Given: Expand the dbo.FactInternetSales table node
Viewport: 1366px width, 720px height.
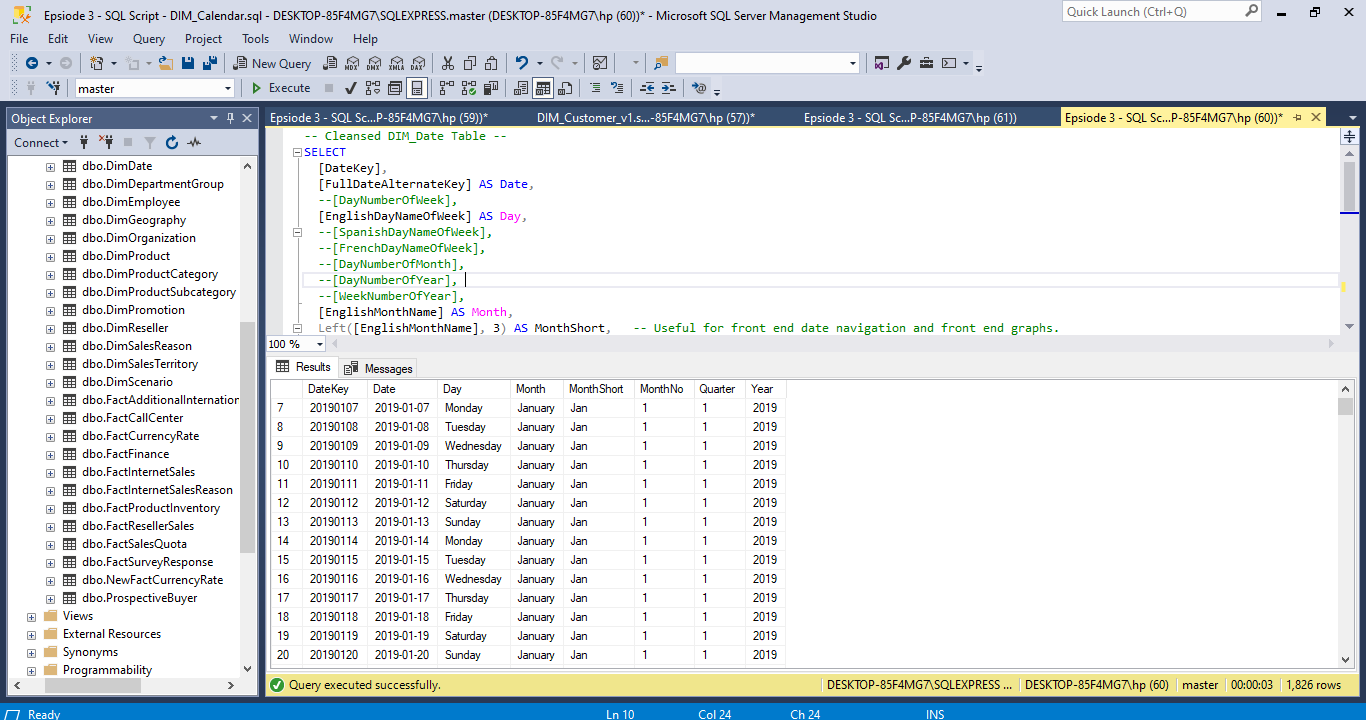Looking at the screenshot, I should [x=50, y=472].
